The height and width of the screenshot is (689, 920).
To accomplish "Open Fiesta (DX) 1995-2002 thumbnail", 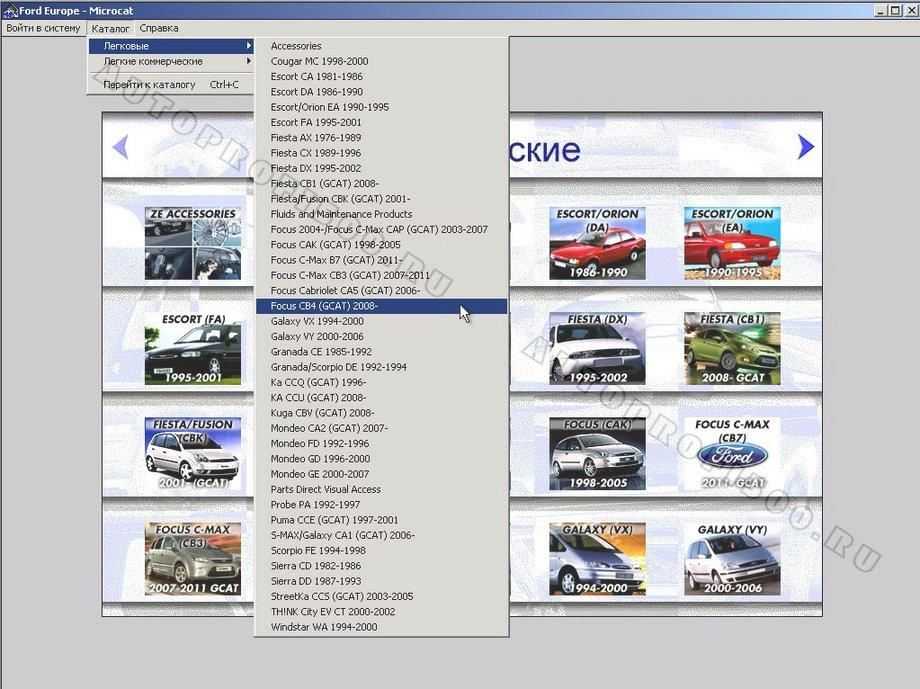I will (x=597, y=349).
